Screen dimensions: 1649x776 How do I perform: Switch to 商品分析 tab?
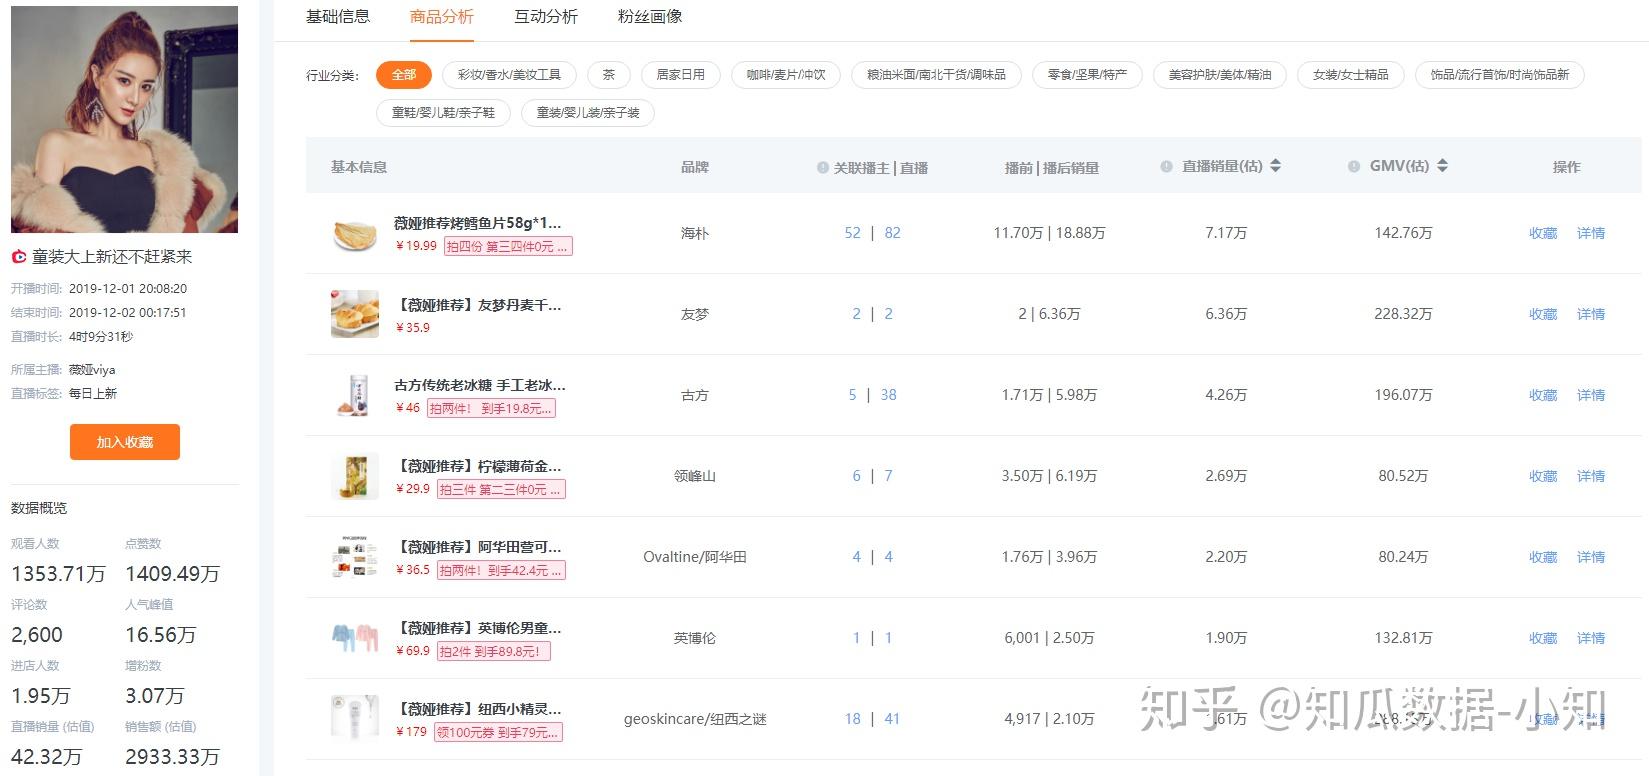442,17
